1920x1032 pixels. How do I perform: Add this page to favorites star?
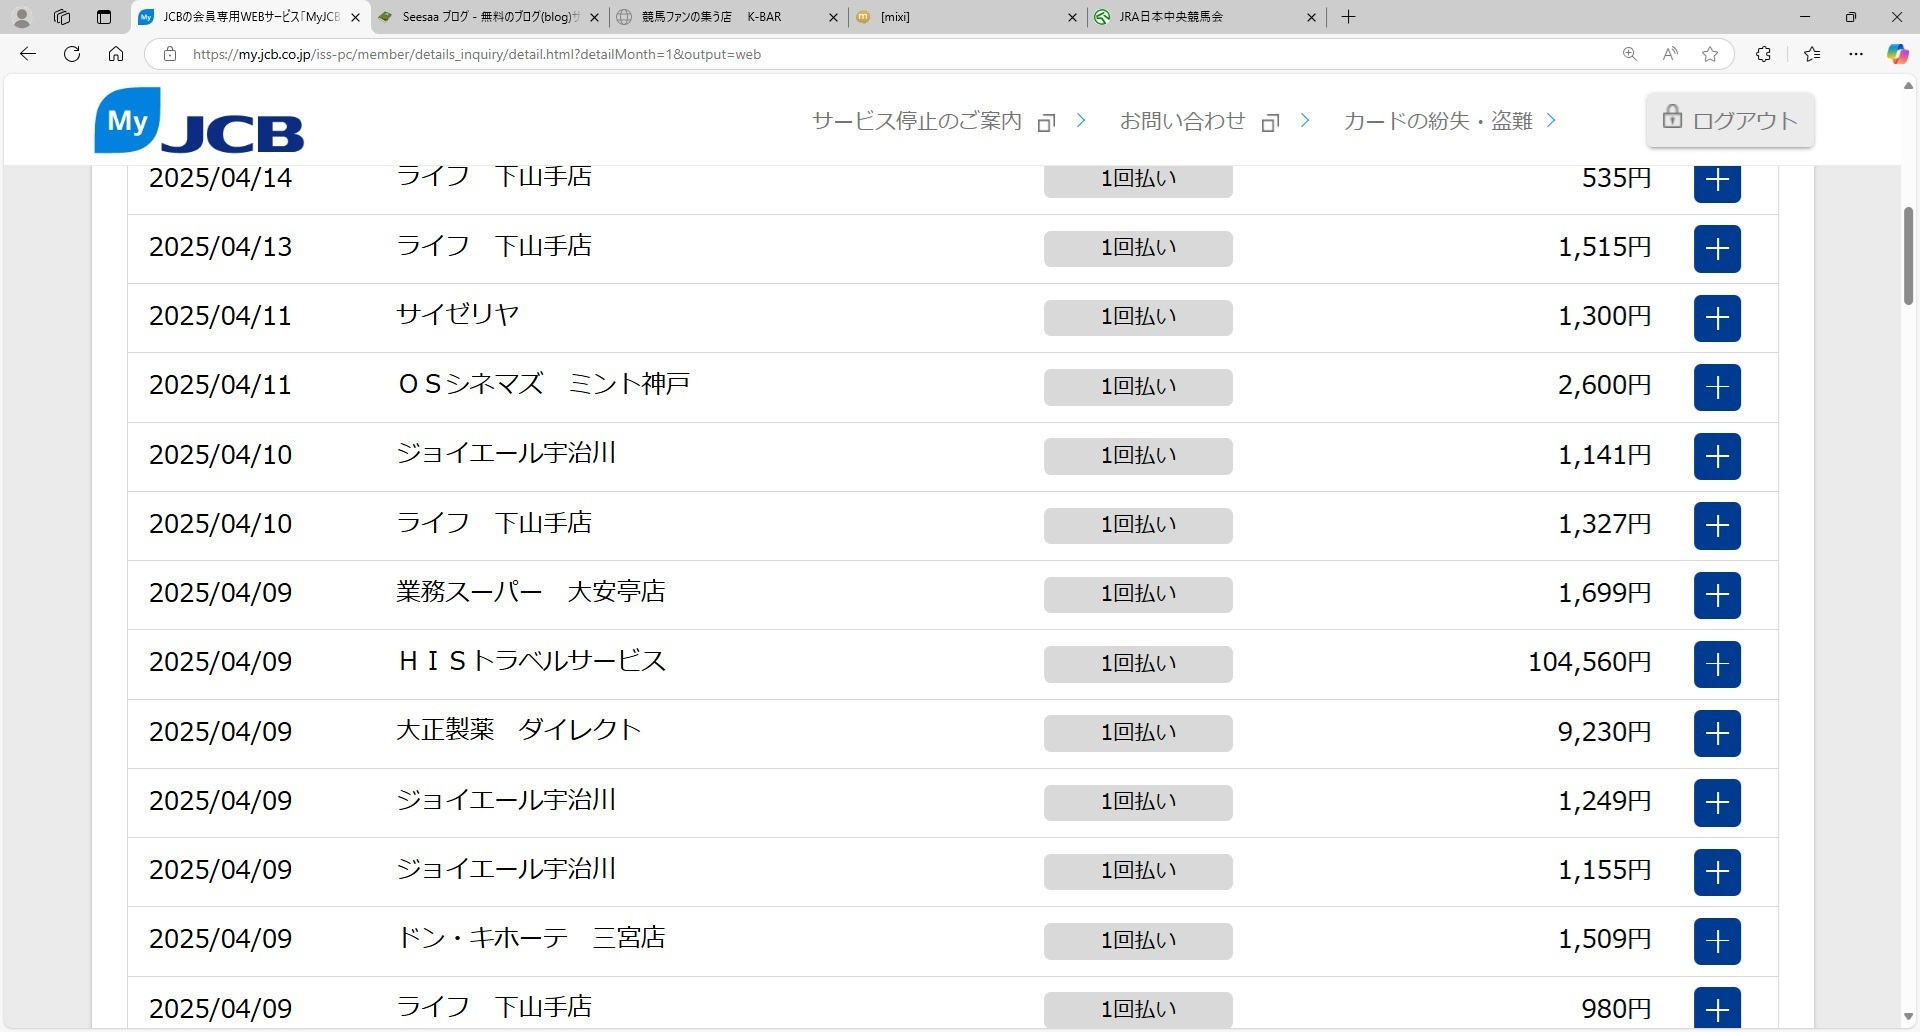click(1710, 54)
